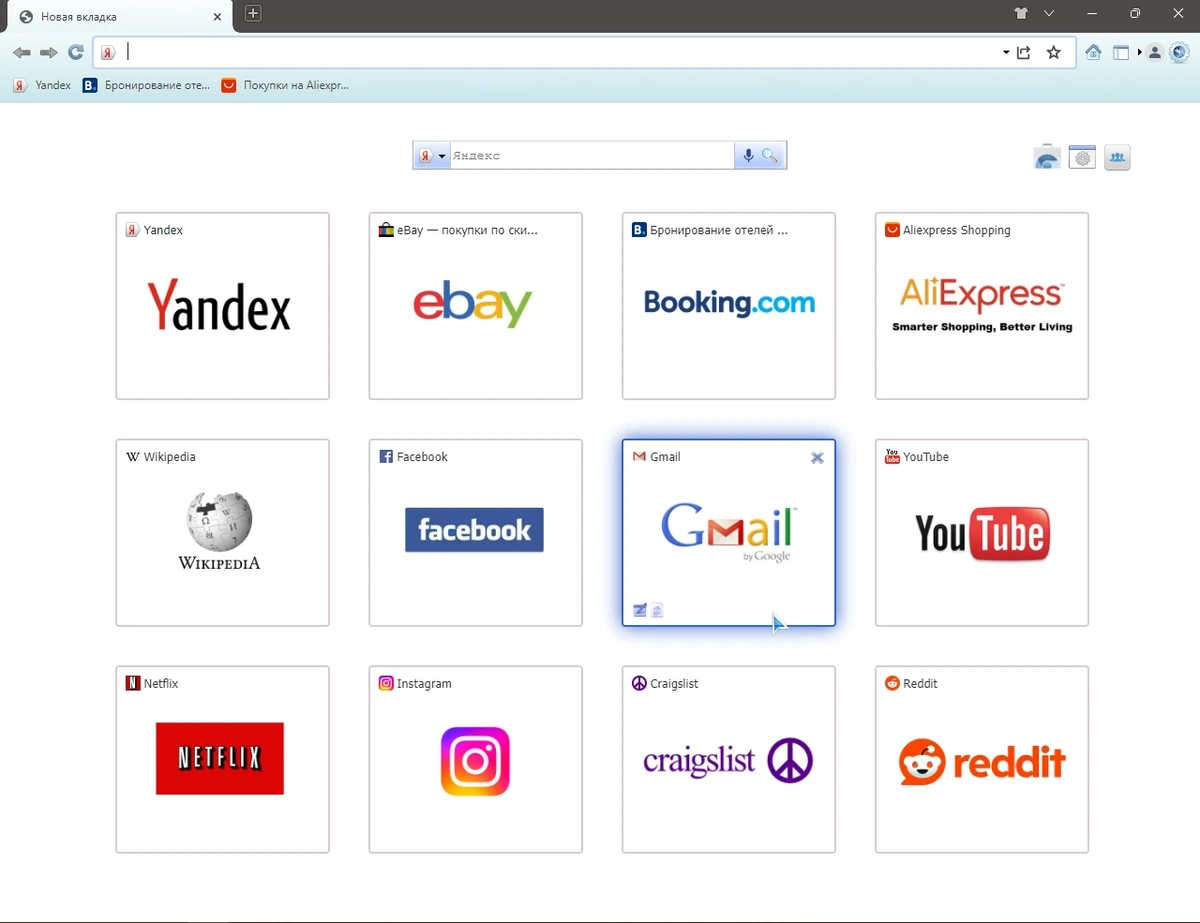The image size is (1200, 923).
Task: Open the AliExpress Shopping tile
Action: click(981, 305)
